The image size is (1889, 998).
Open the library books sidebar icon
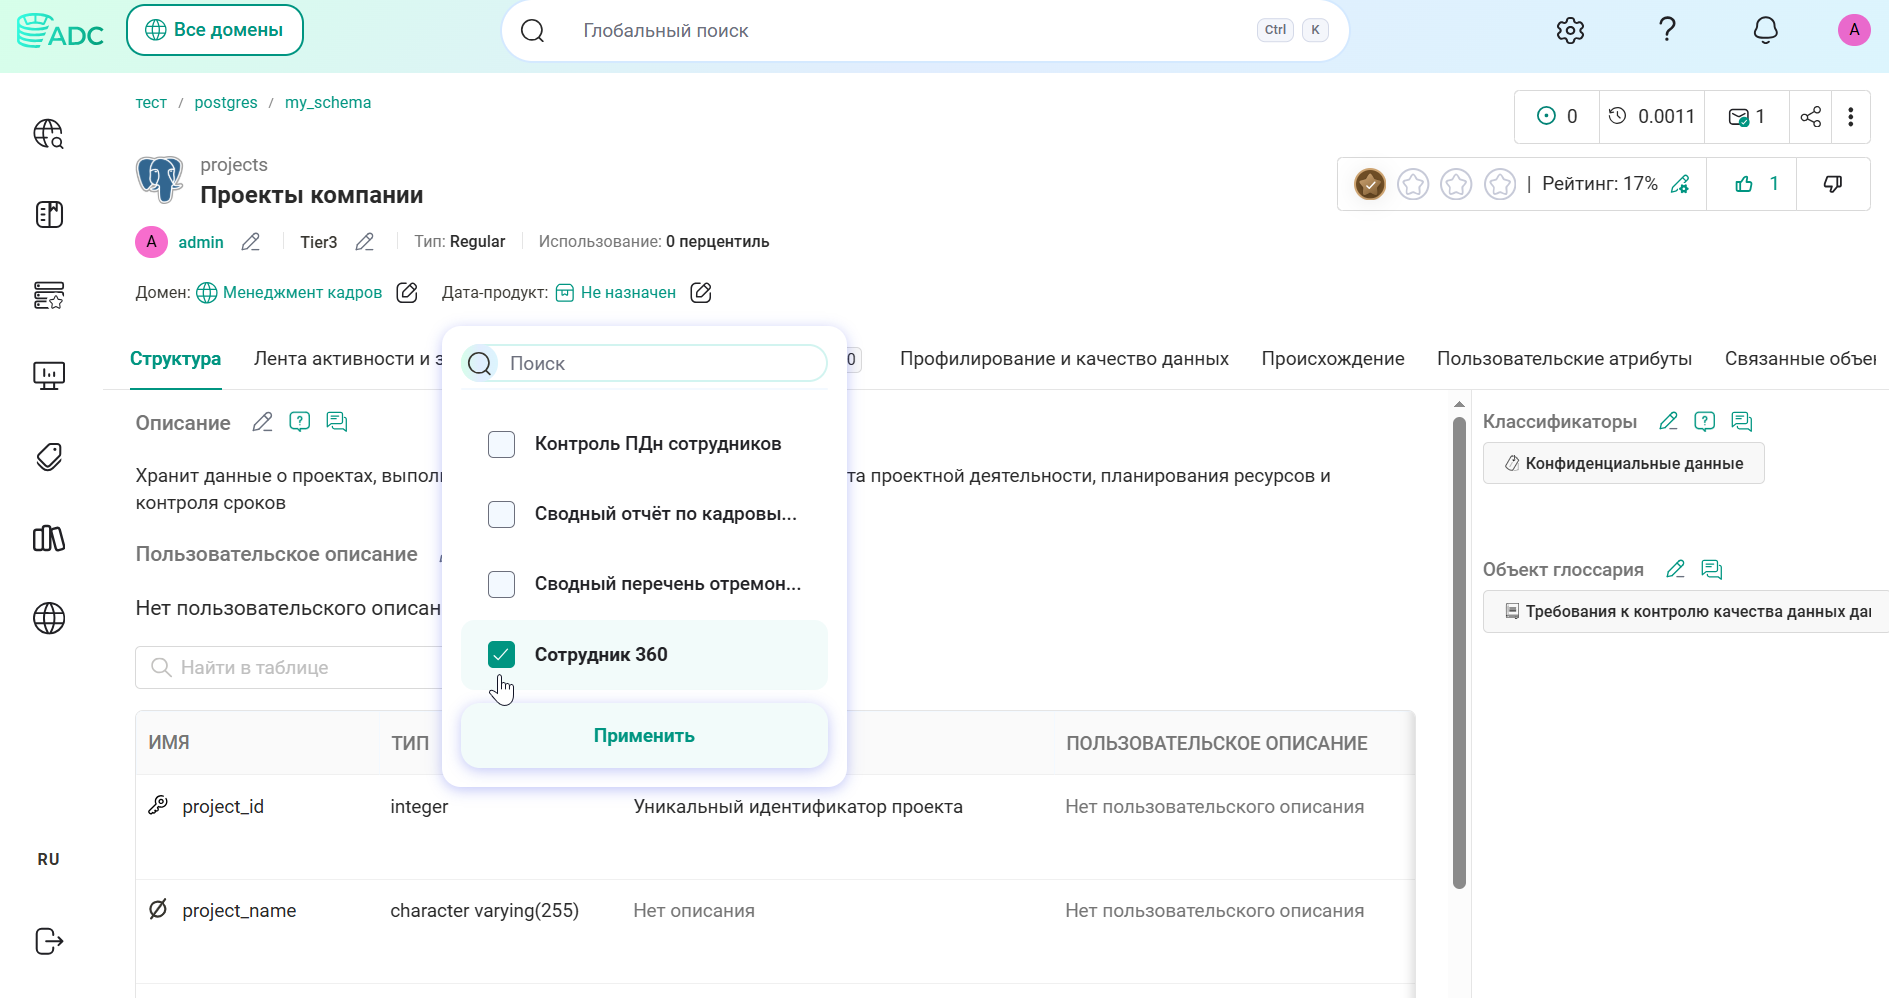click(x=49, y=538)
